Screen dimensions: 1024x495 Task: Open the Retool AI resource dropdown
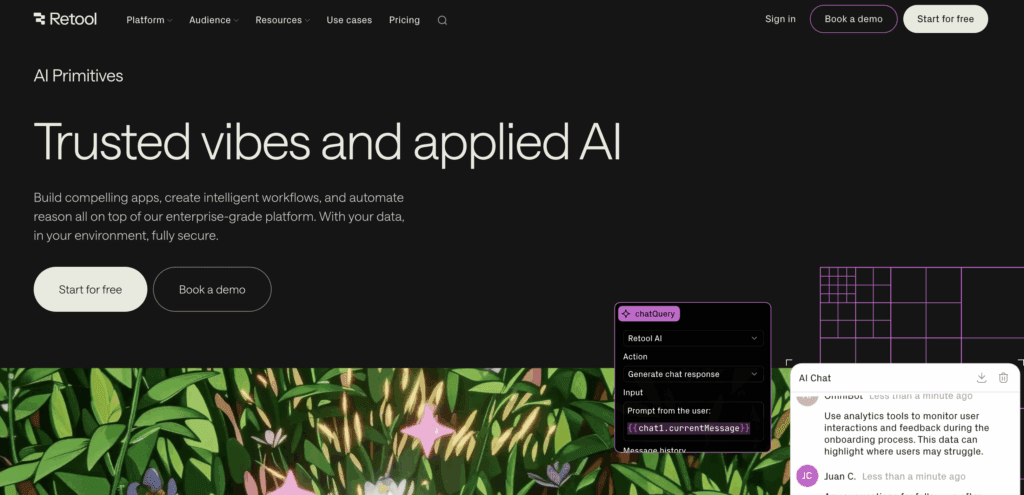tap(692, 339)
